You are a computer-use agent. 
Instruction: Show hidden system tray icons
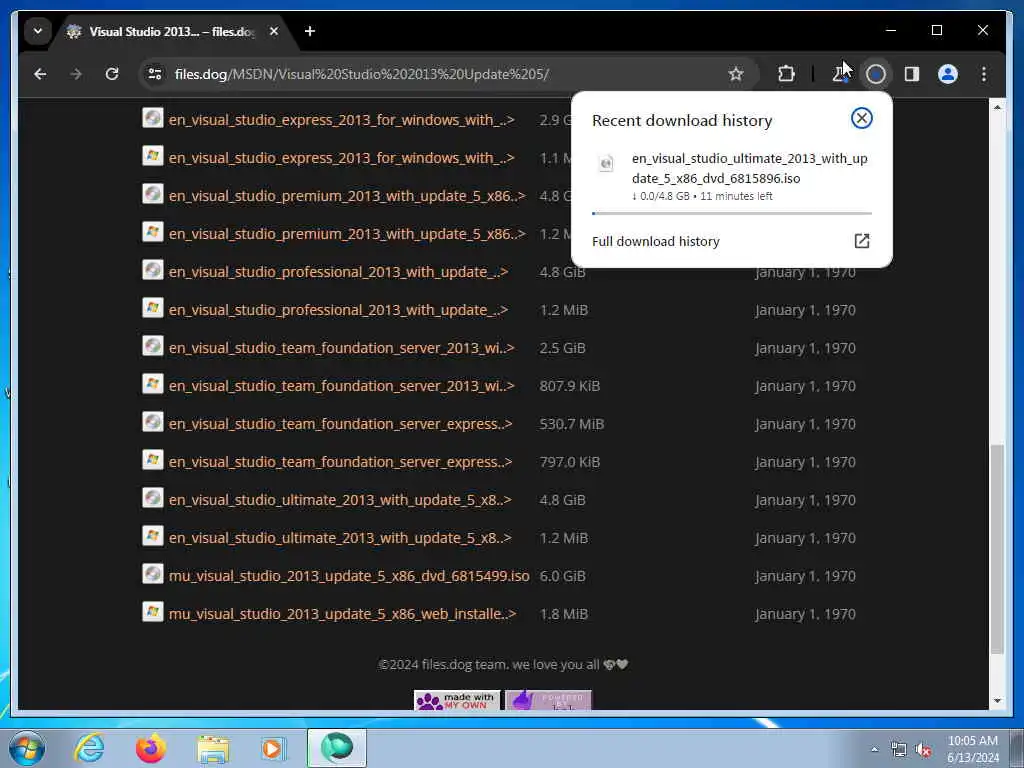pos(874,749)
